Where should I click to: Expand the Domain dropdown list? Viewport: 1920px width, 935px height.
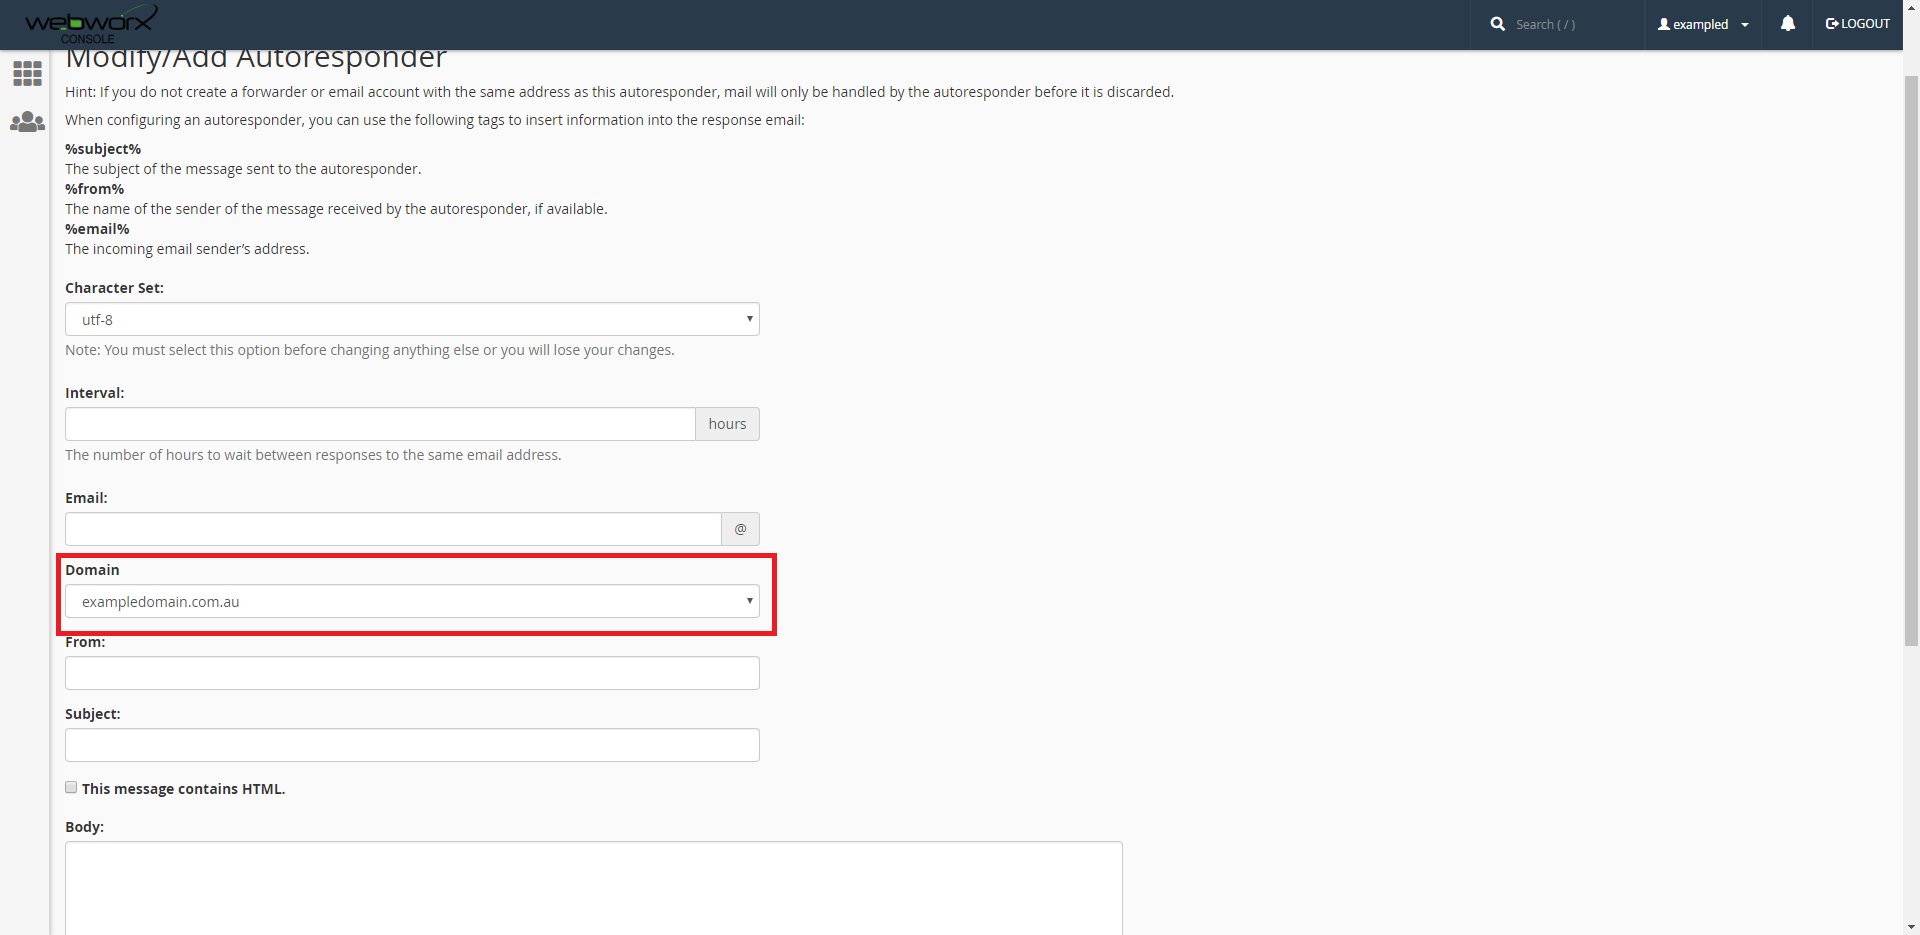pos(412,602)
